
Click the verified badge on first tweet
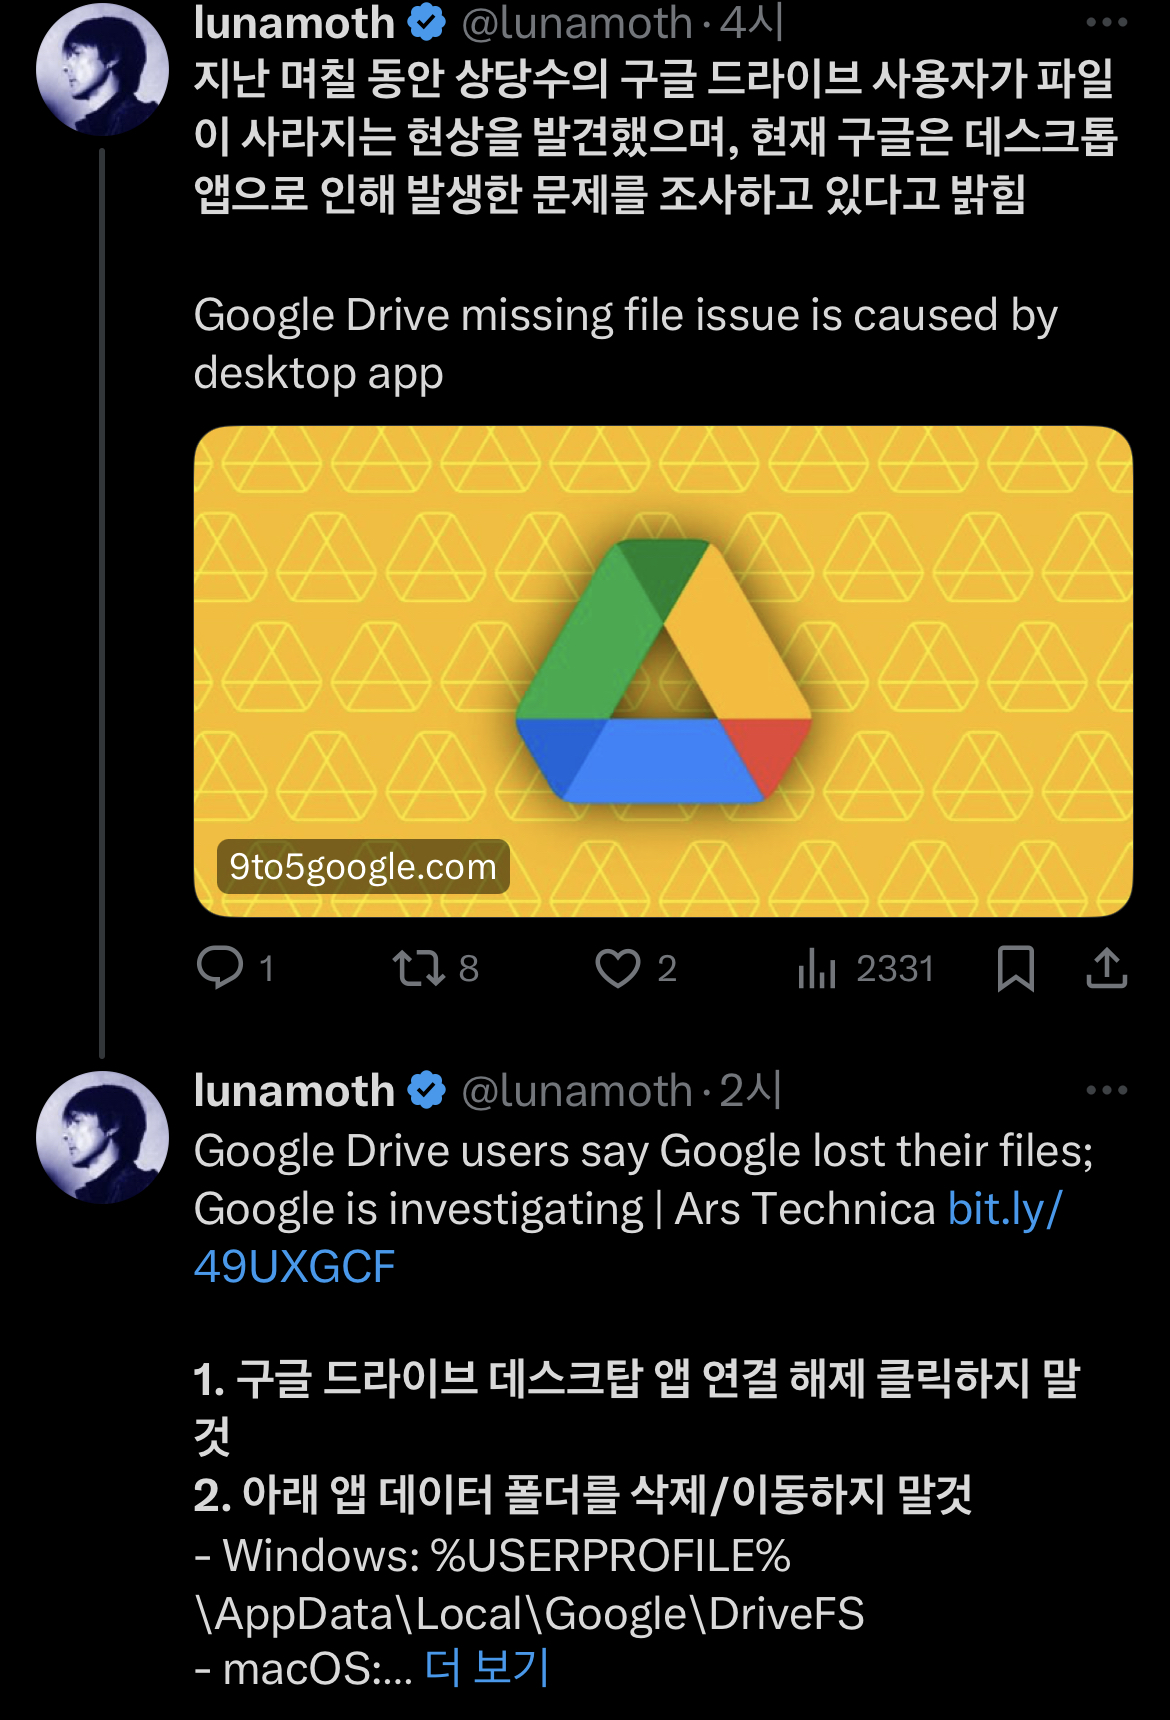pyautogui.click(x=427, y=22)
